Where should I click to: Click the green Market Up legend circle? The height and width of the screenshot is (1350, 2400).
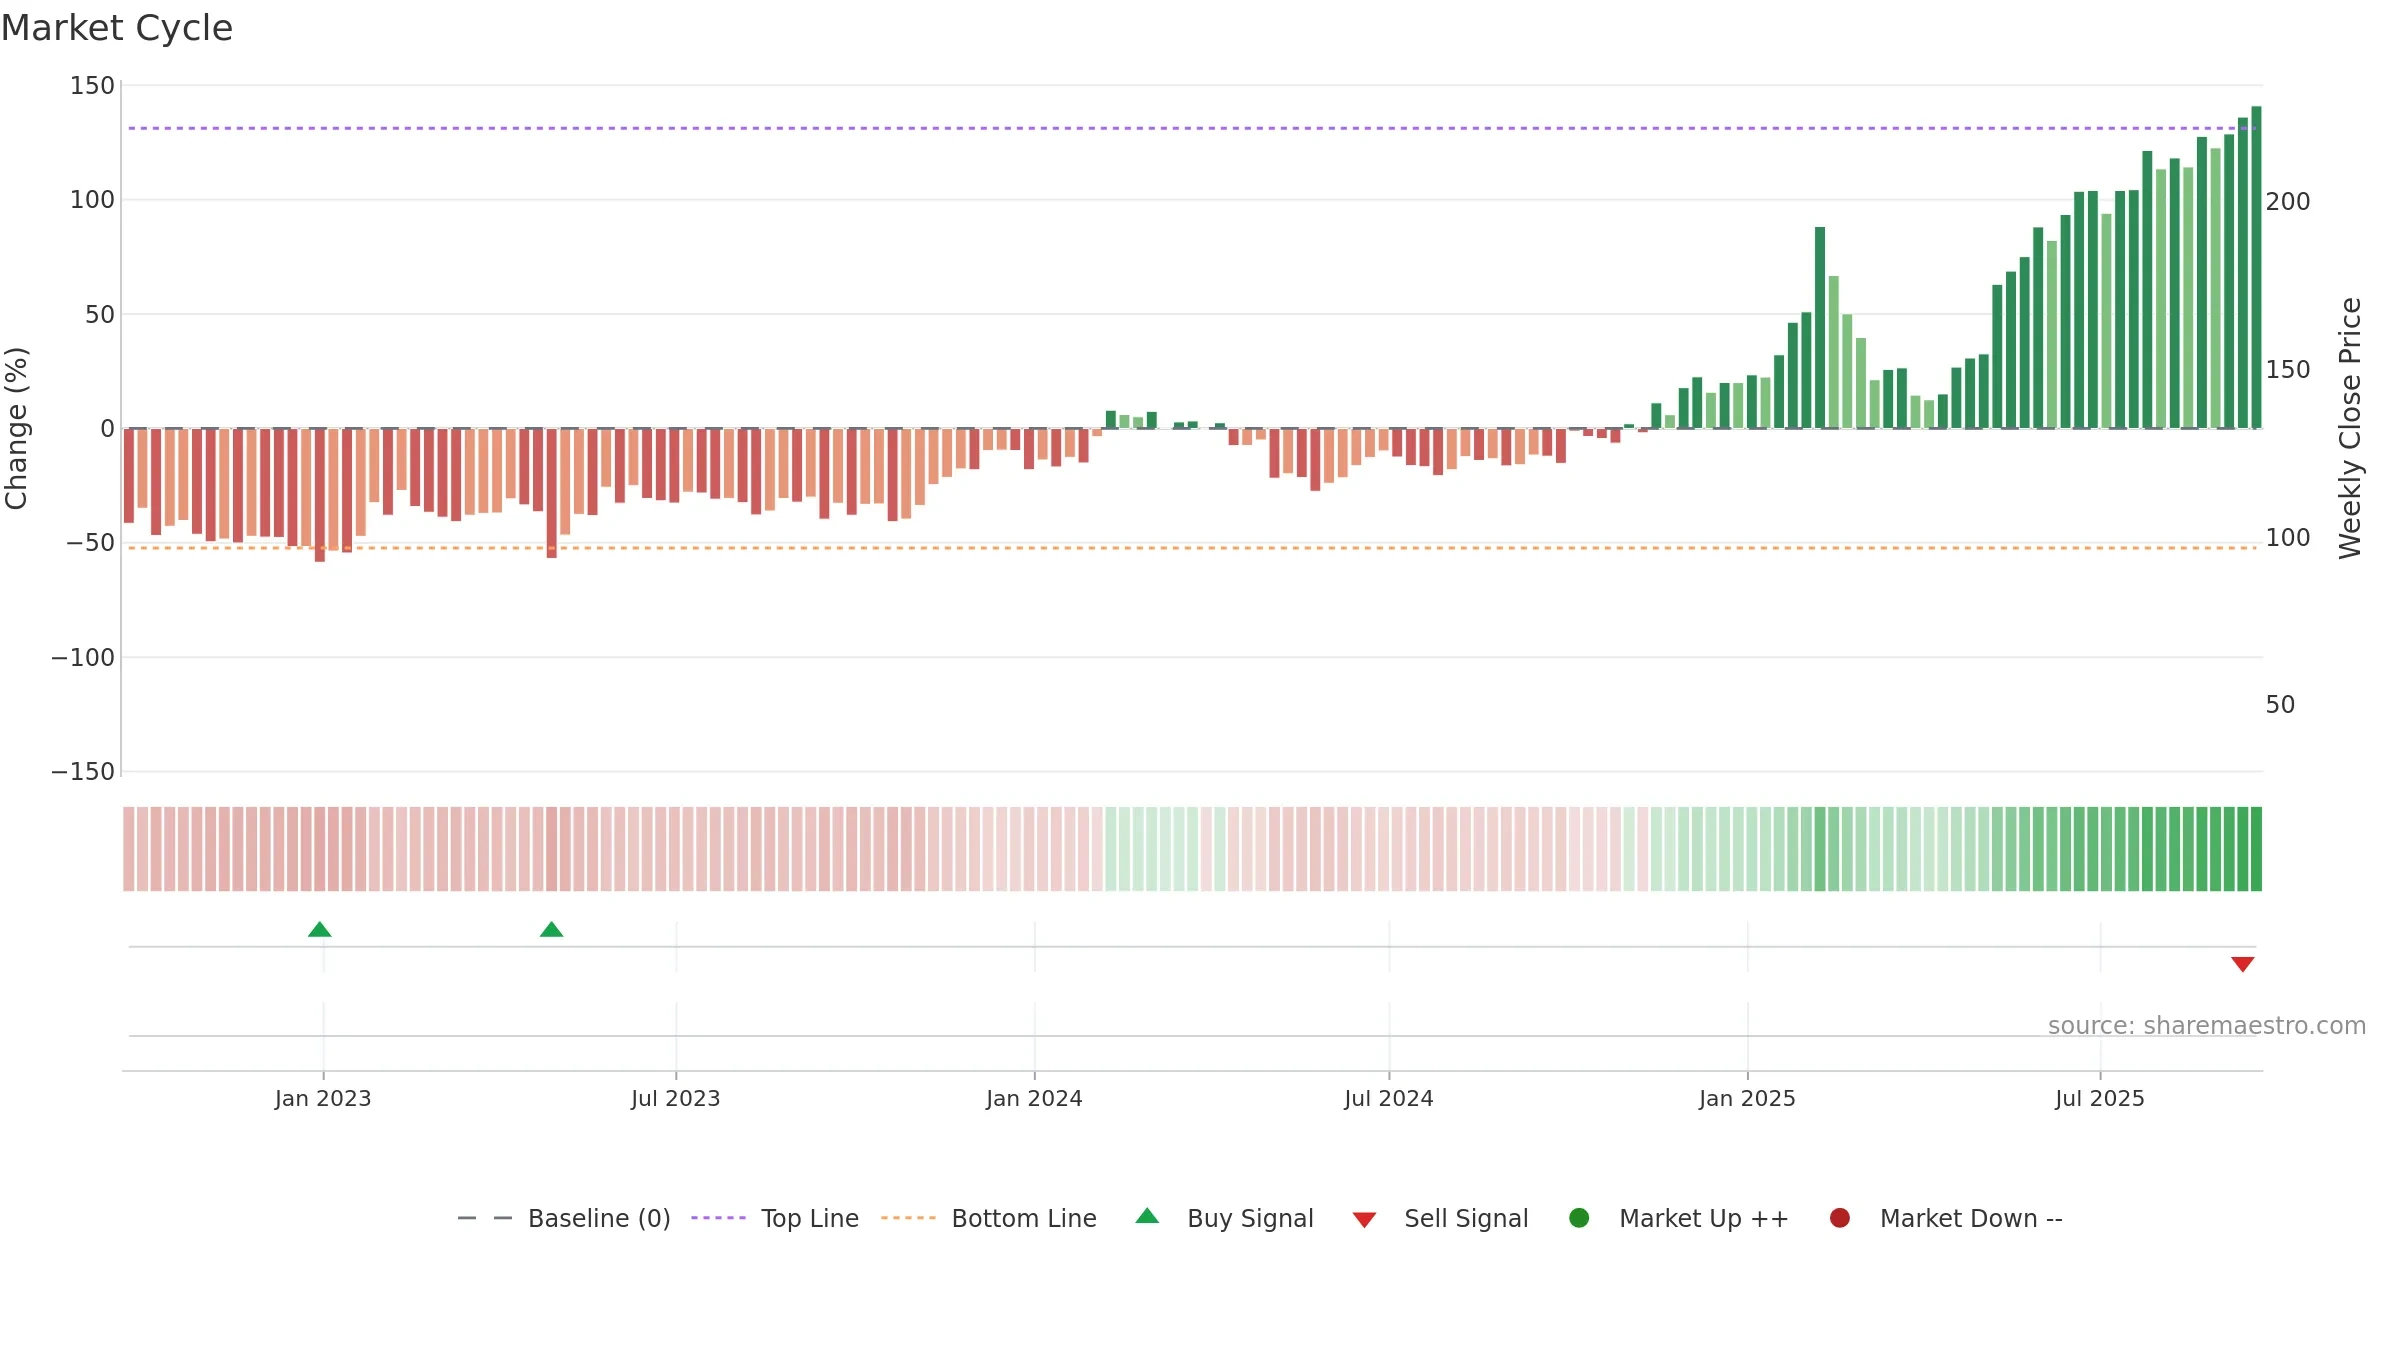click(x=1579, y=1217)
